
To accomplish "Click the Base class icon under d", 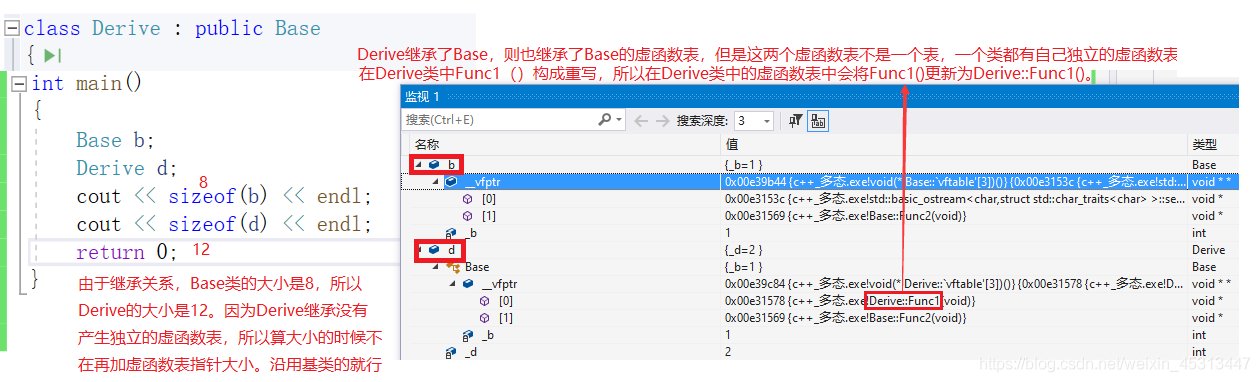I will coord(452,267).
